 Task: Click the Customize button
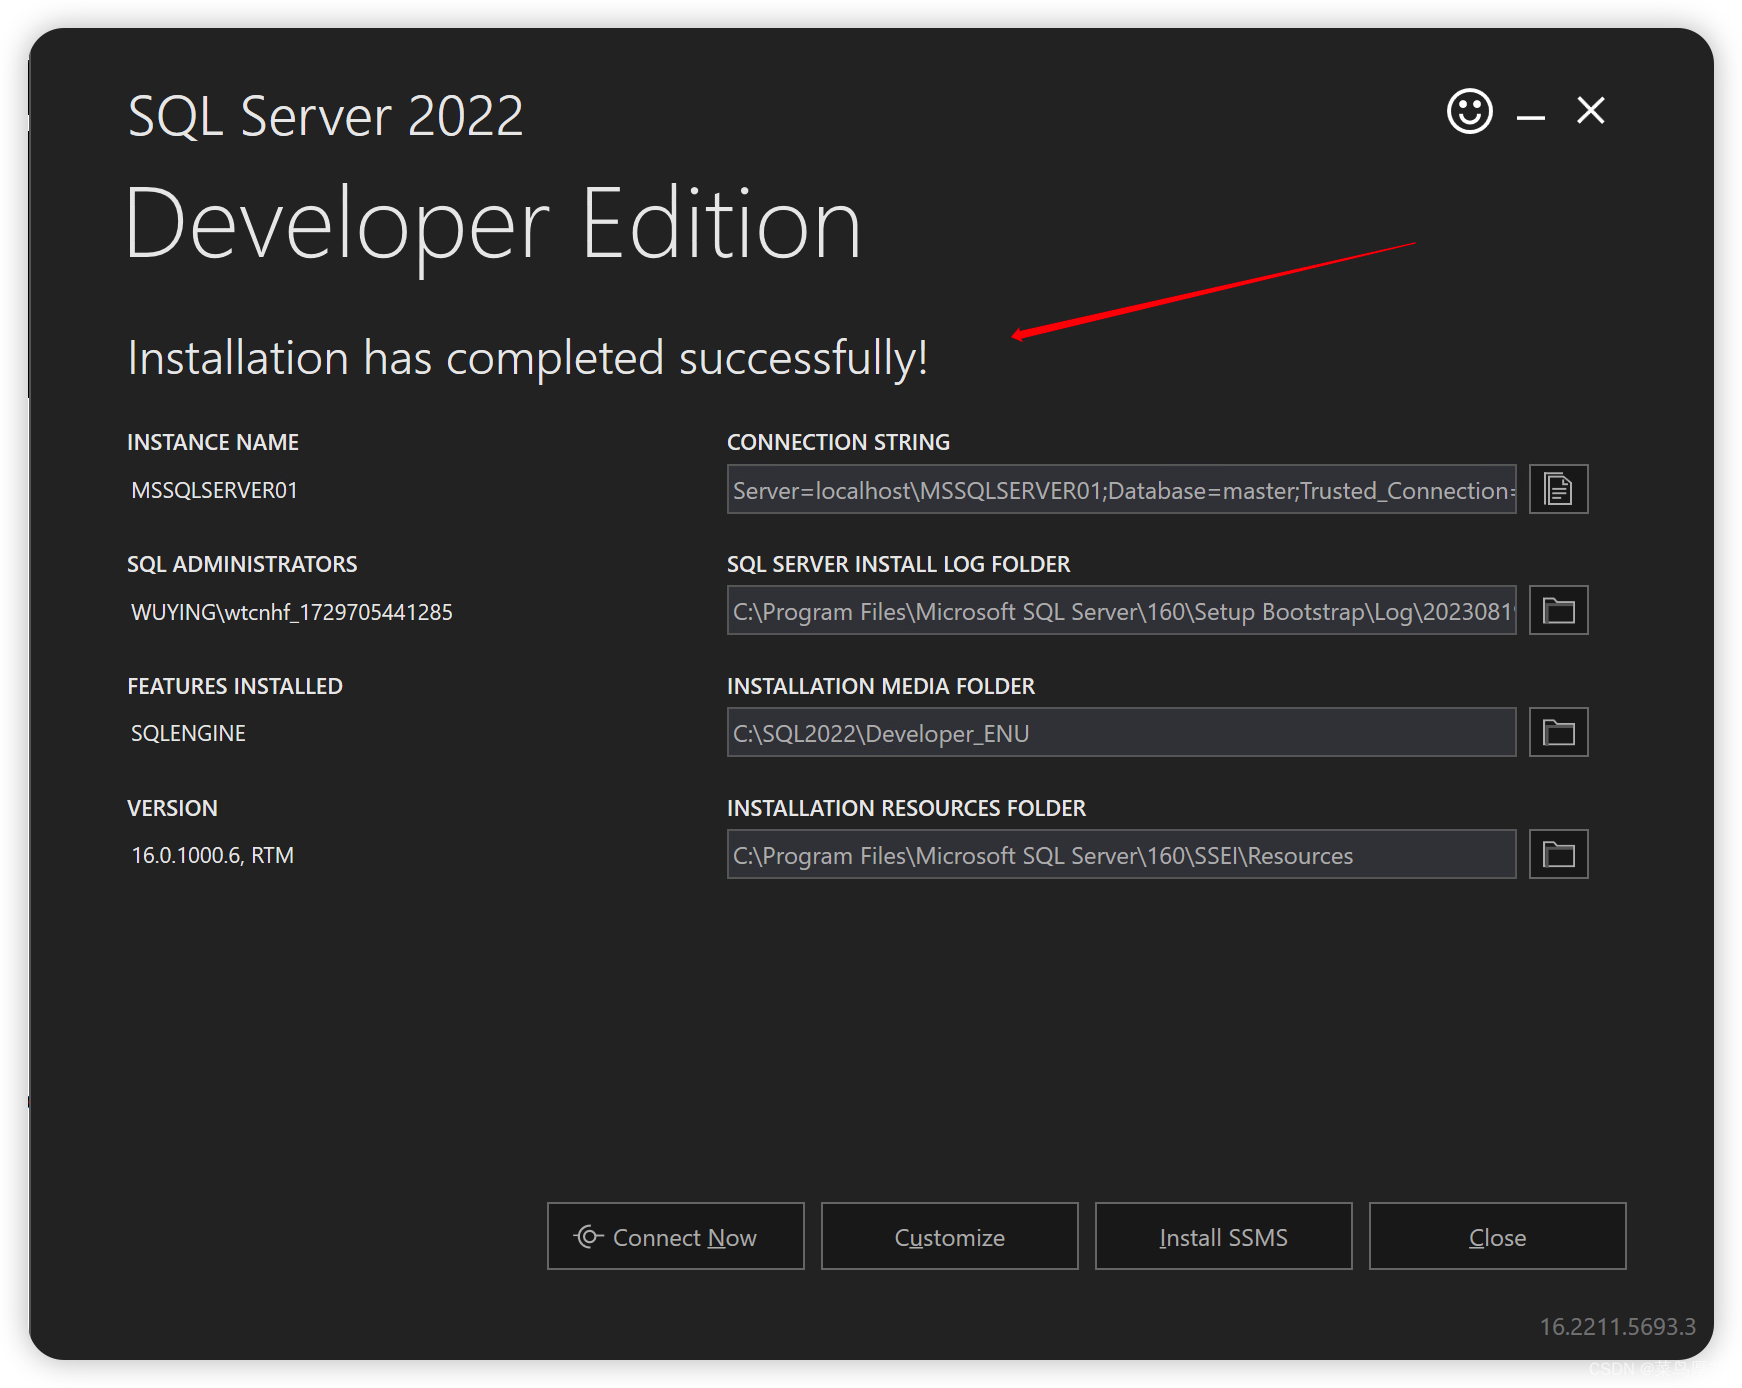(949, 1236)
